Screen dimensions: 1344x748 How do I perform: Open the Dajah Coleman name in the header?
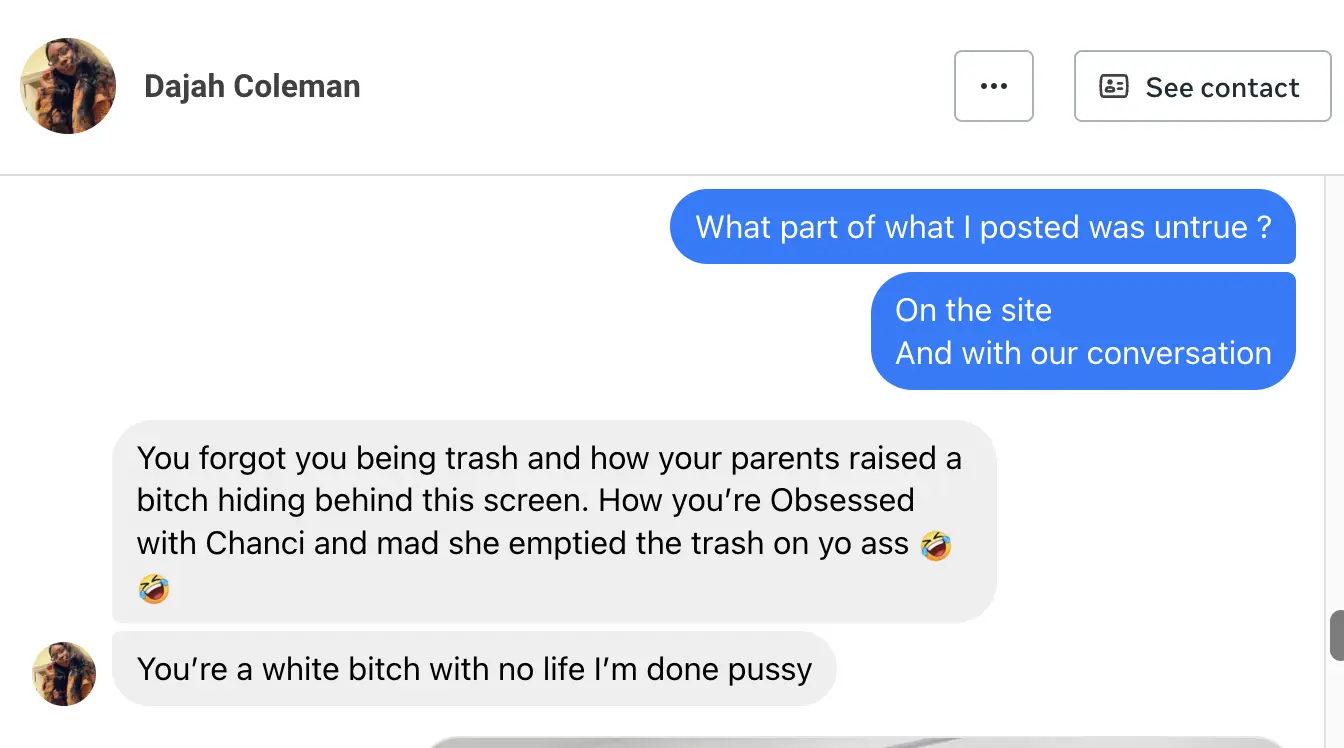coord(252,86)
